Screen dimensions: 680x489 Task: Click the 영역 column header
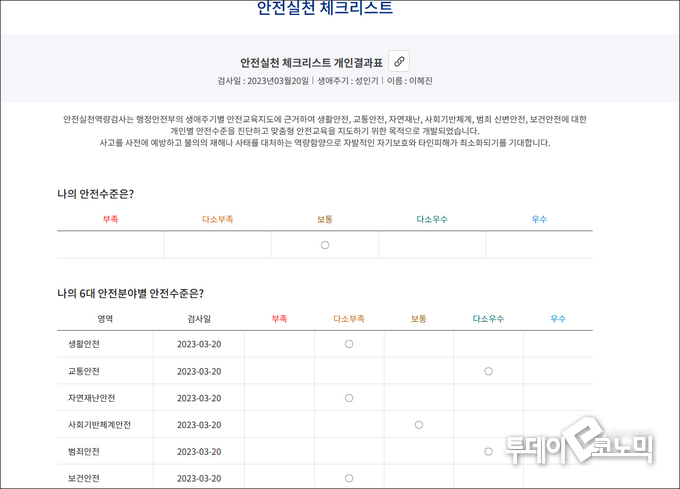coord(105,318)
